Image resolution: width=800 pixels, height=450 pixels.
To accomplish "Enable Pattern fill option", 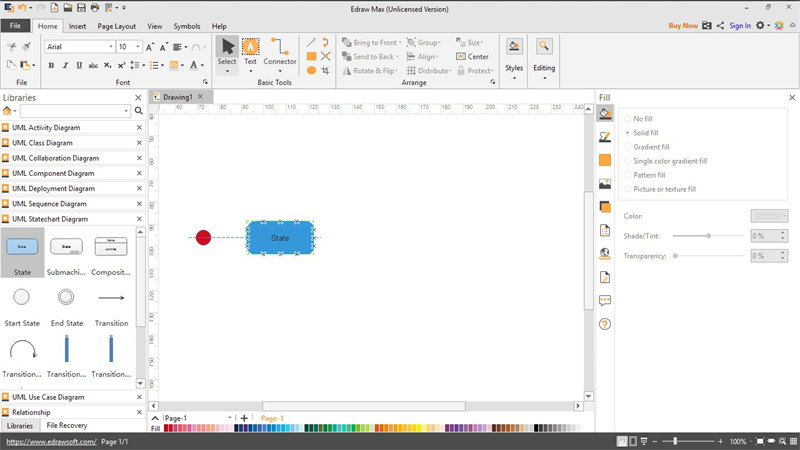I will pyautogui.click(x=627, y=174).
